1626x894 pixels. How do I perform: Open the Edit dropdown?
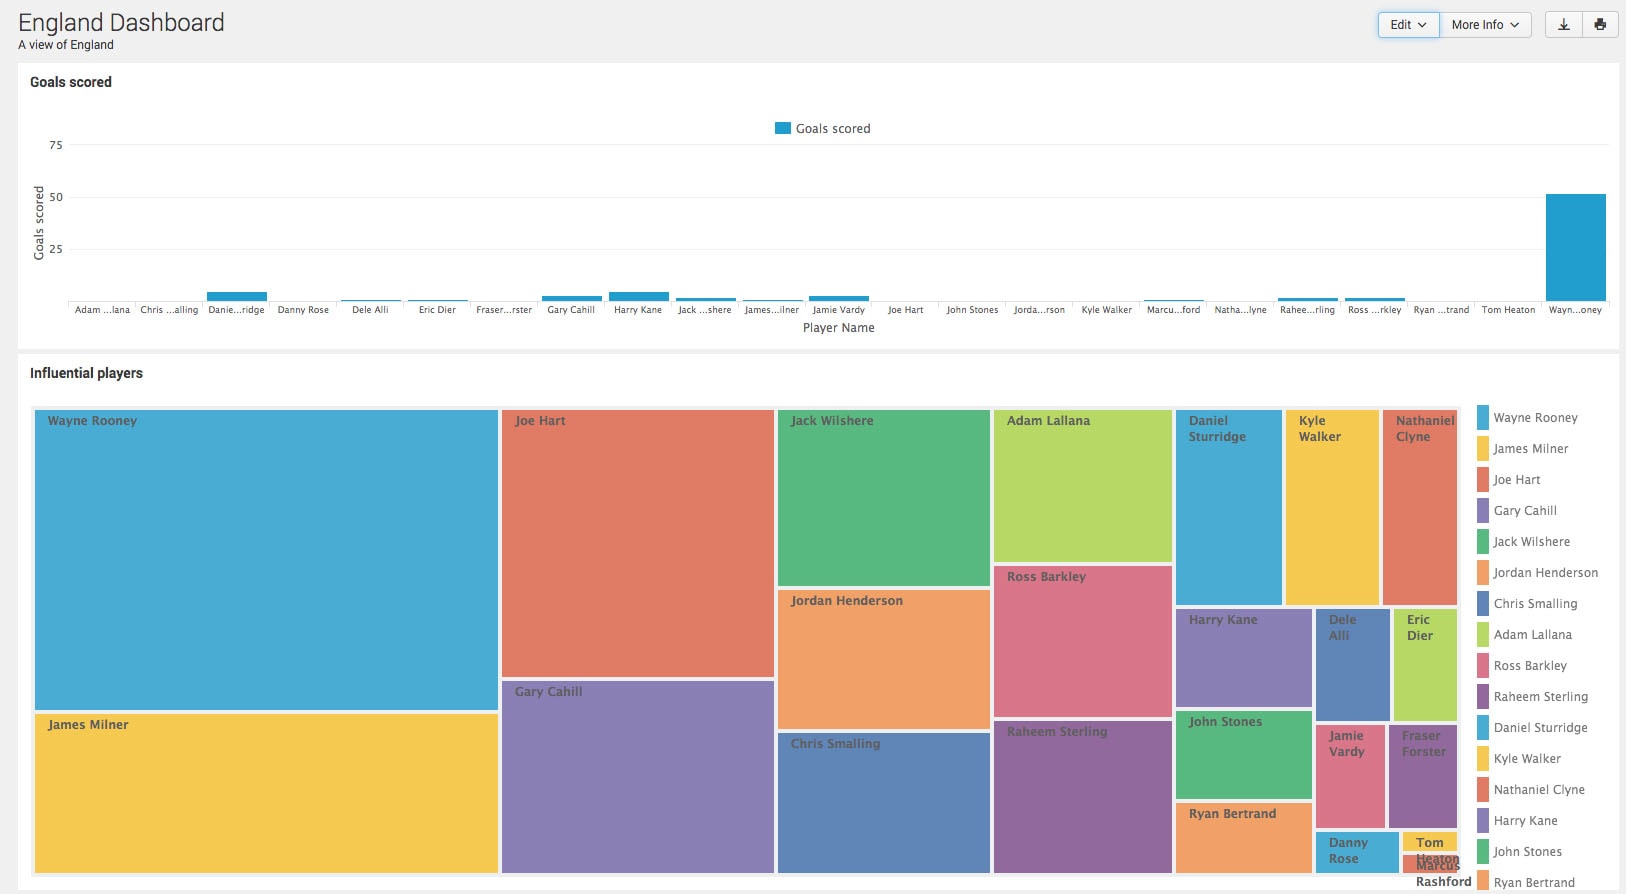[x=1408, y=25]
